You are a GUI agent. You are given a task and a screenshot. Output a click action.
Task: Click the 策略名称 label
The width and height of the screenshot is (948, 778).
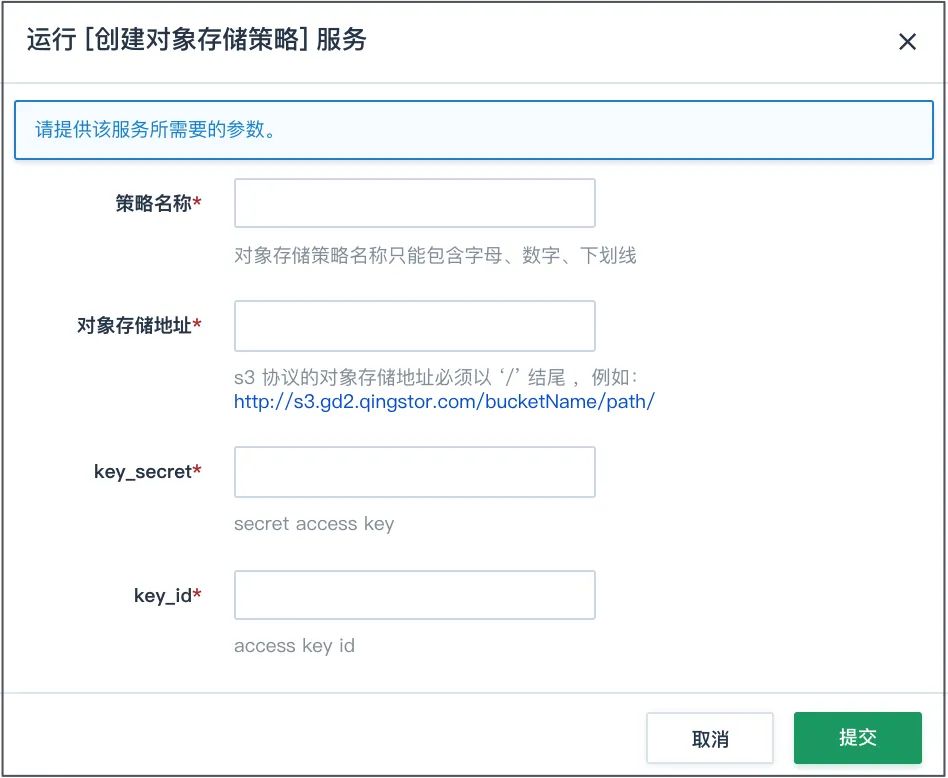[158, 203]
